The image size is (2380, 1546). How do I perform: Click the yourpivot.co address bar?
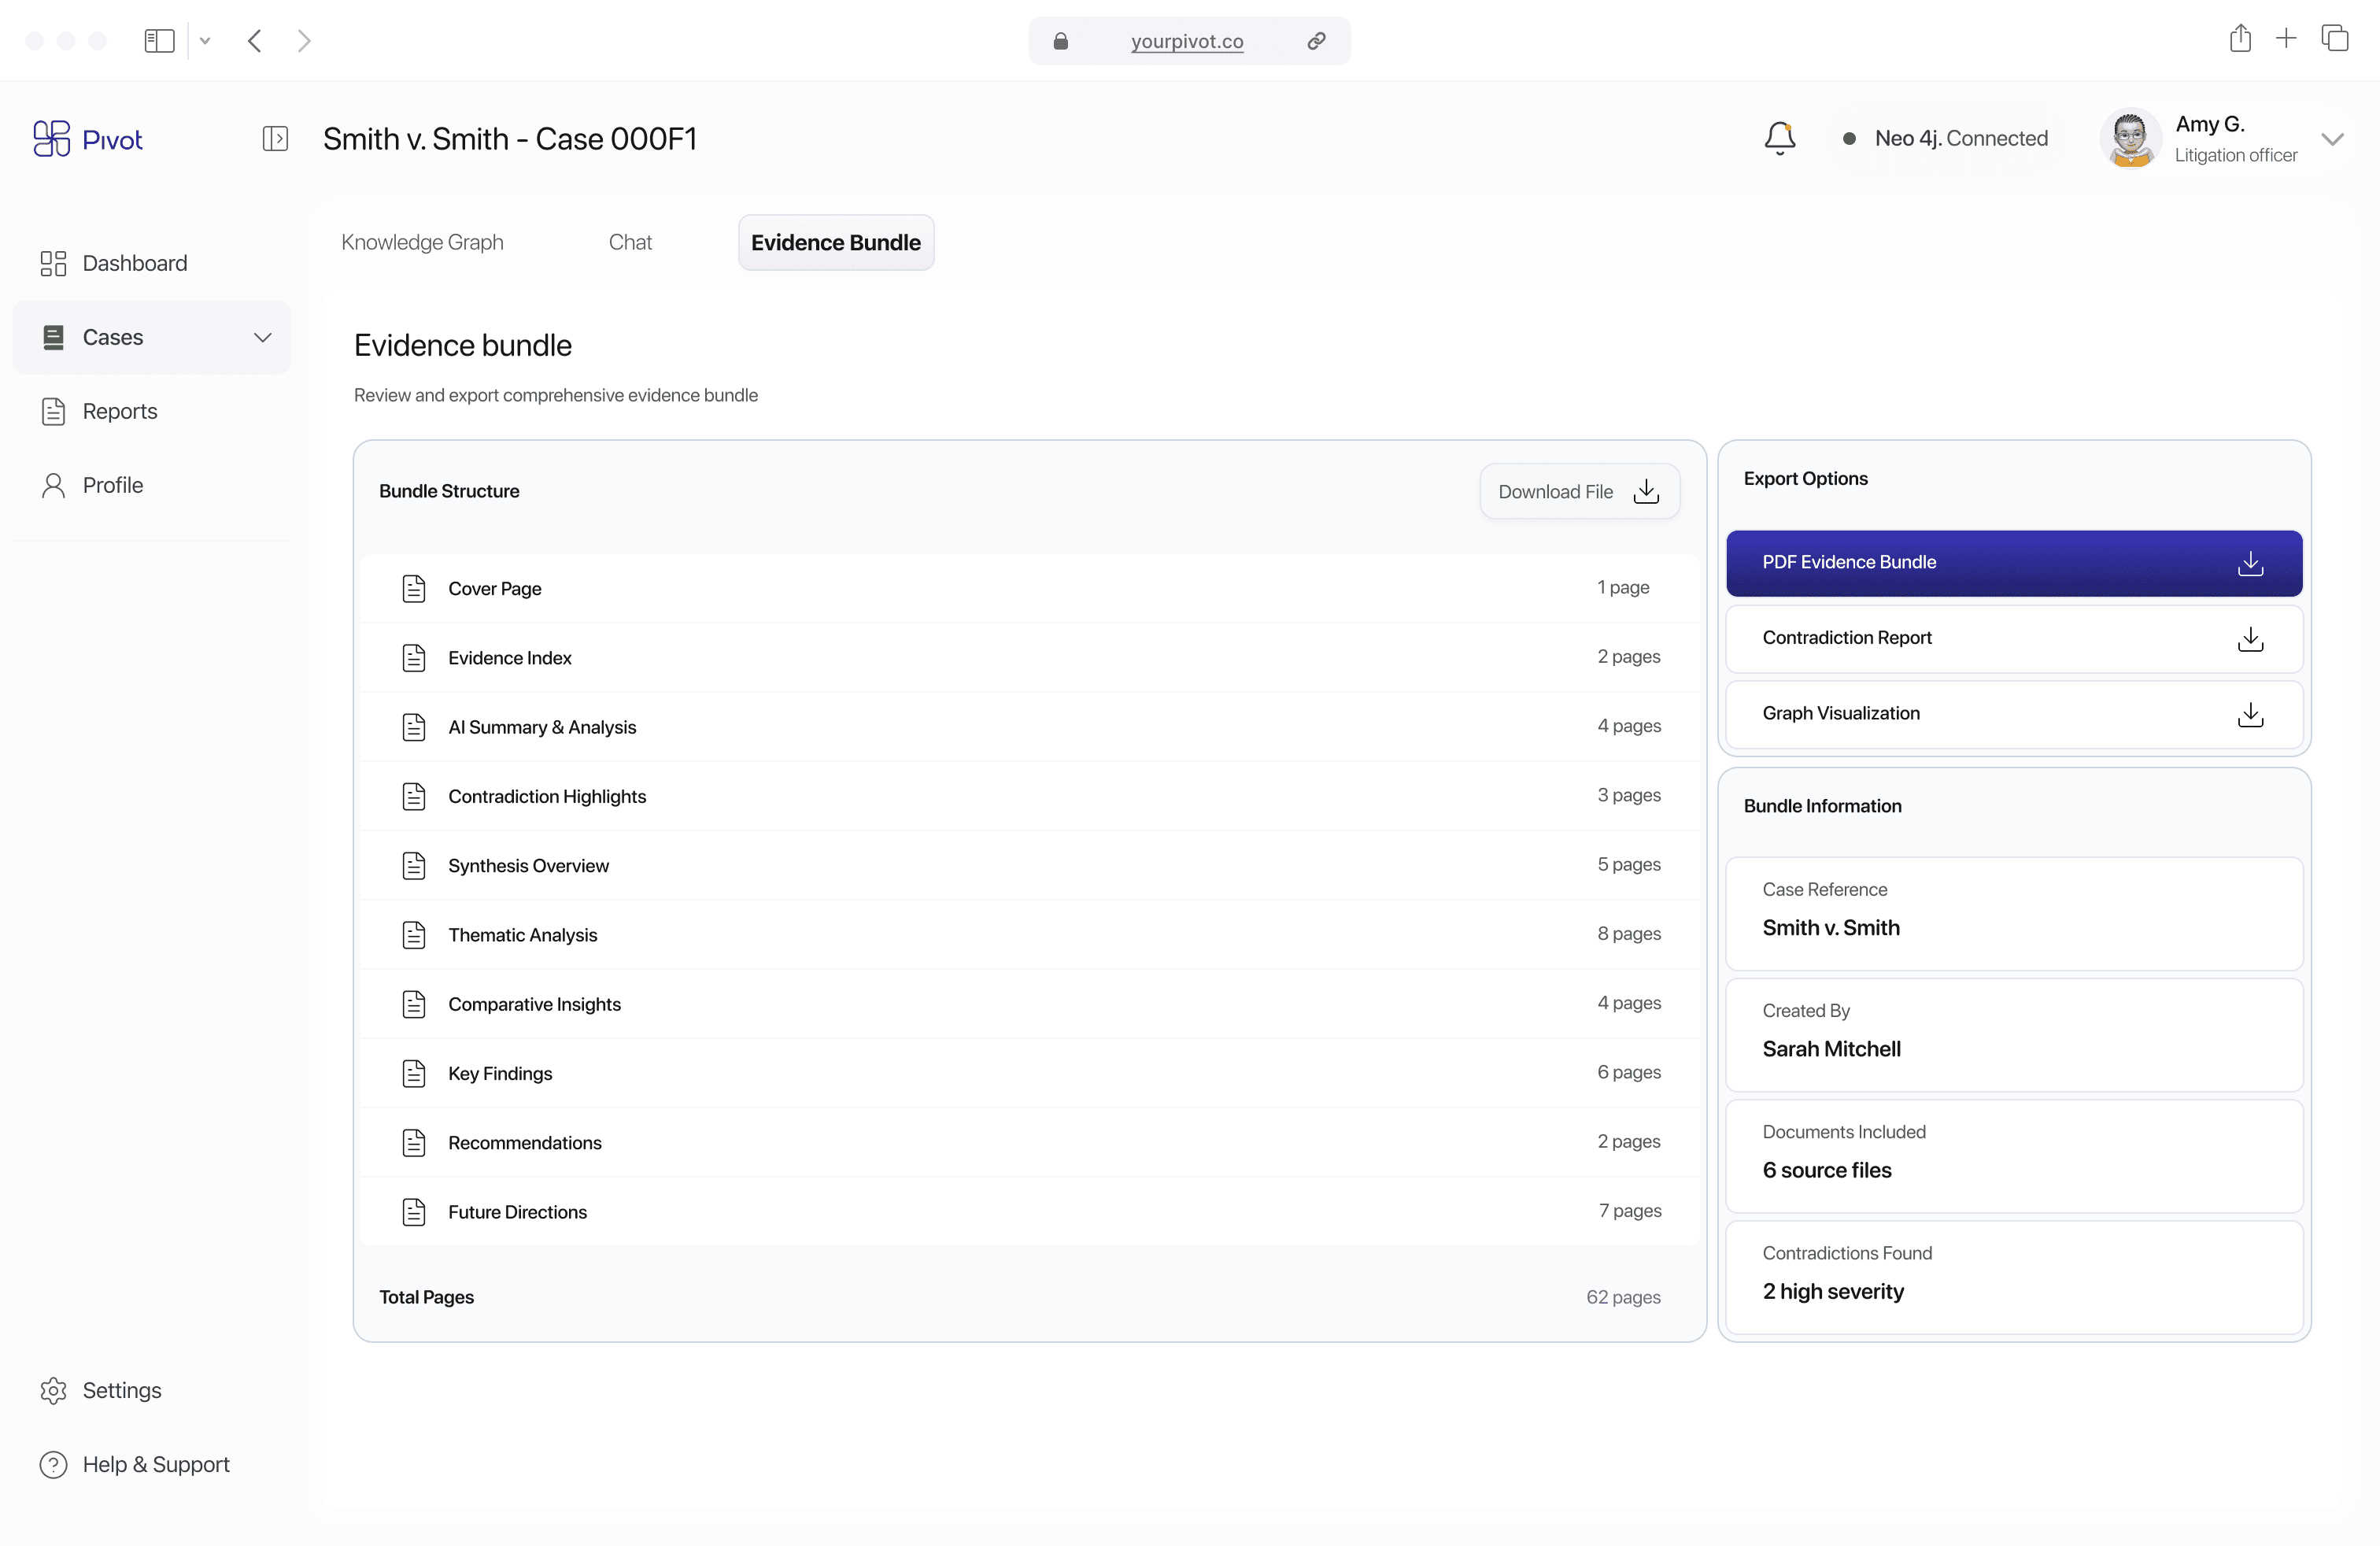tap(1187, 41)
